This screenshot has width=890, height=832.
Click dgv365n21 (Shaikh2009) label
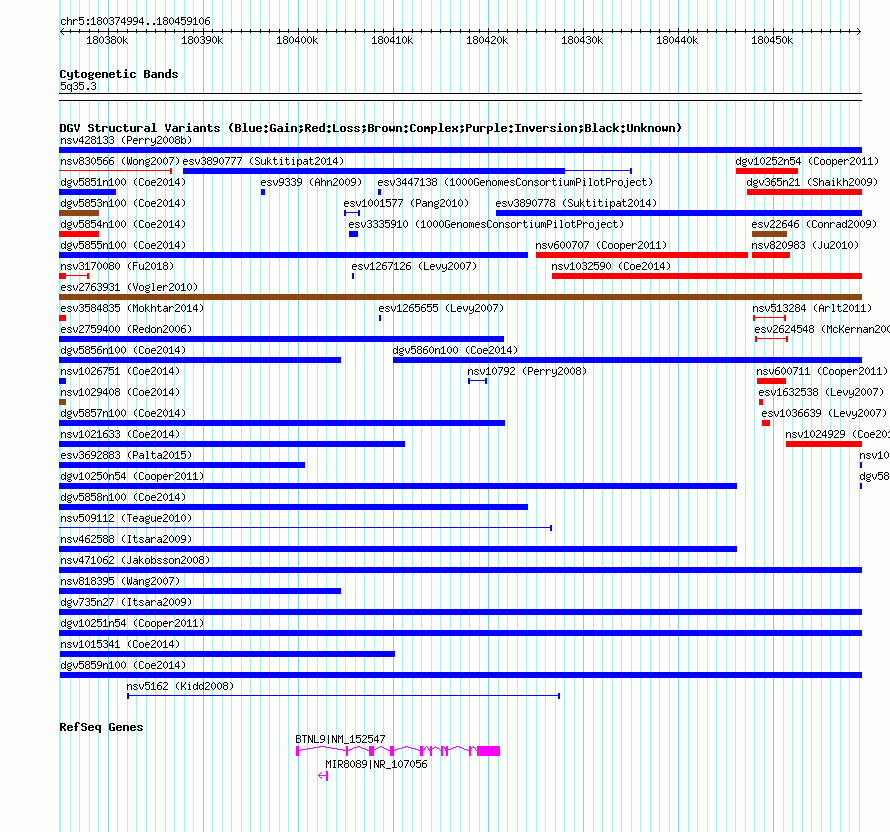point(812,182)
